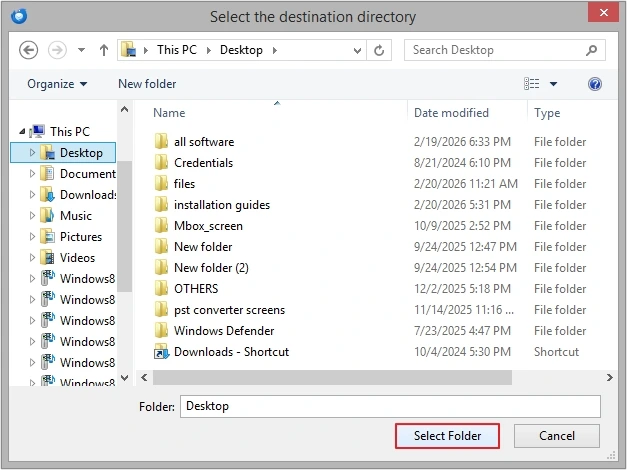627x470 pixels.
Task: Click the Thunderbird app icon in title bar
Action: coord(19,16)
